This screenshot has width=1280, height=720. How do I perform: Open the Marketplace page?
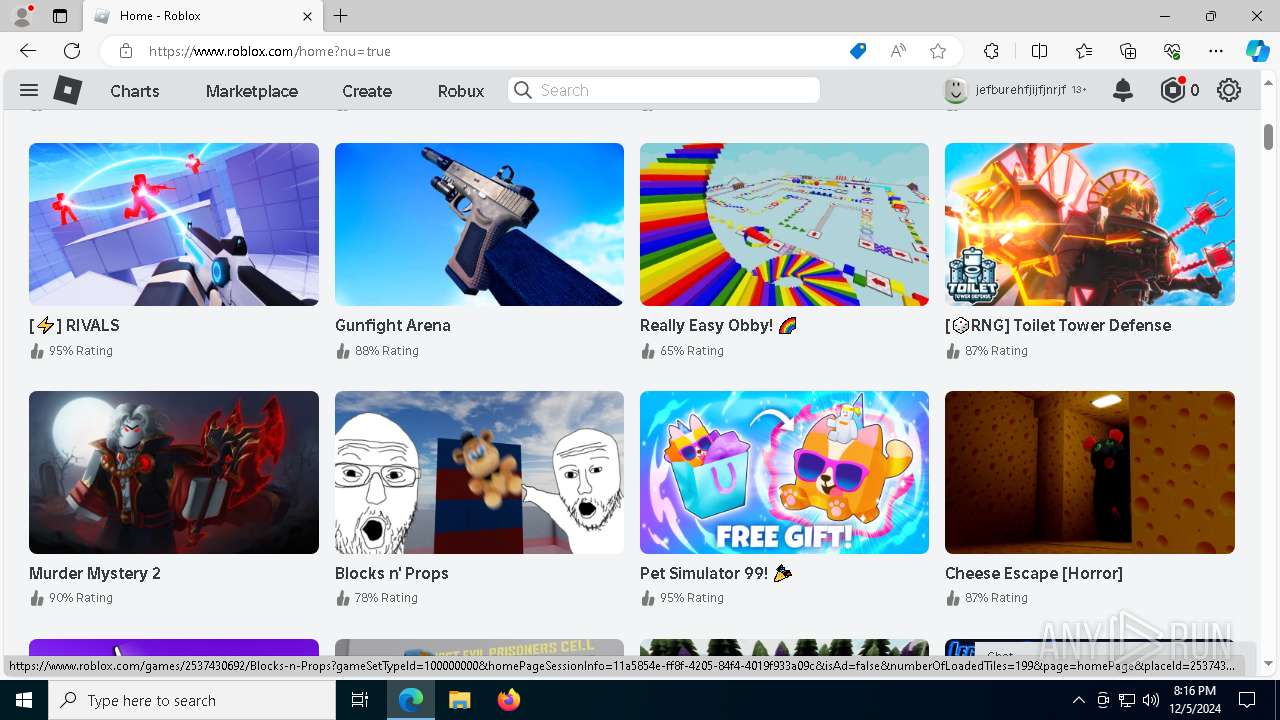pos(252,91)
